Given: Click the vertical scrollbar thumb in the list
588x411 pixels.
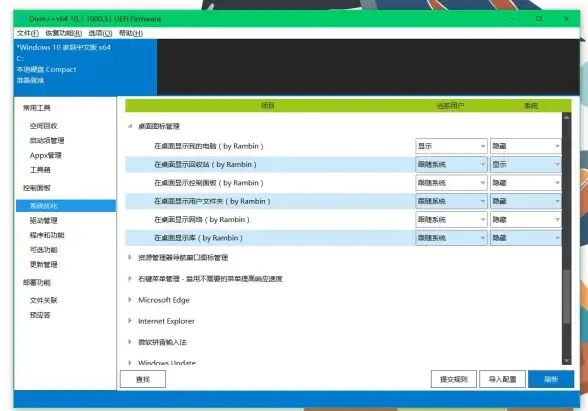Looking at the screenshot, I should [567, 296].
